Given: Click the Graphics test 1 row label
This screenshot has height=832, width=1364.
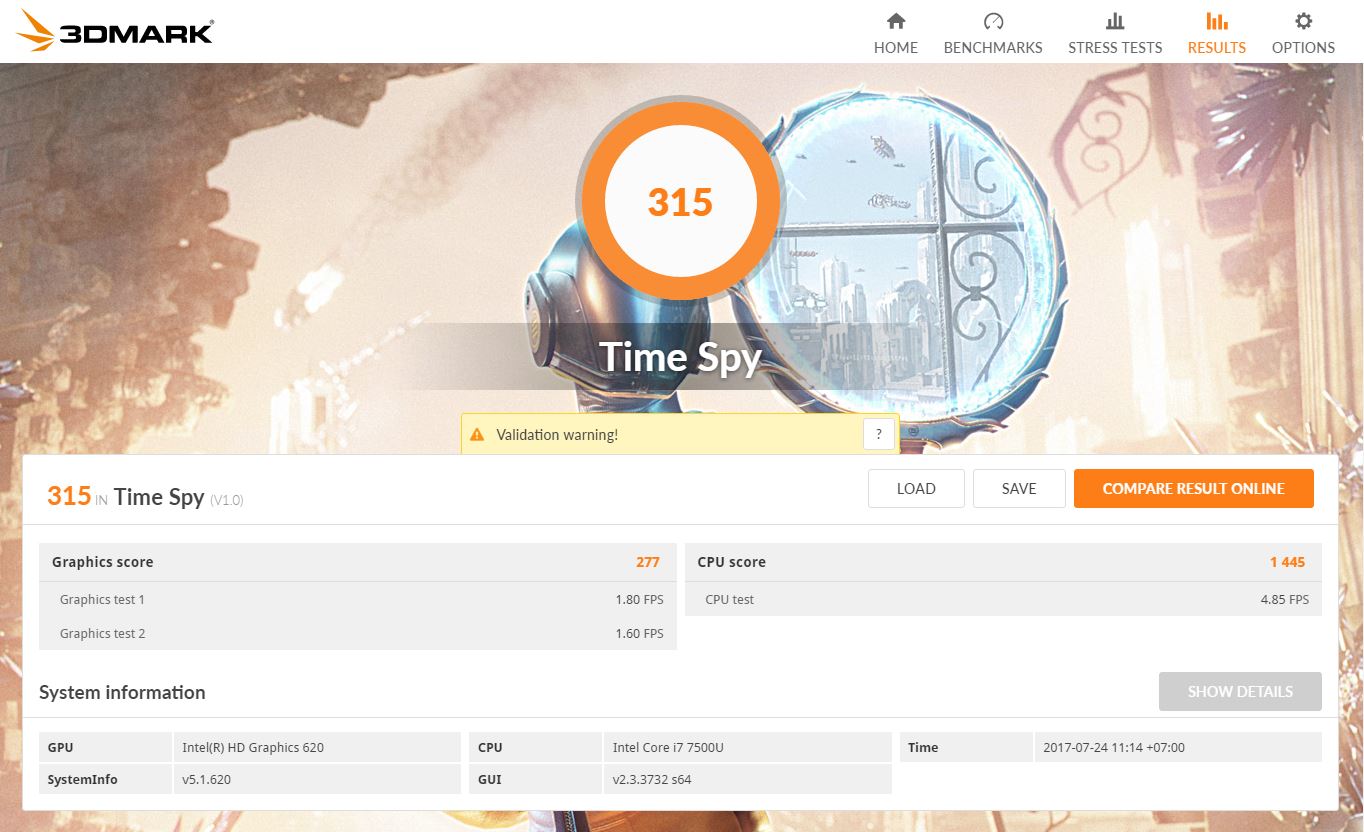Looking at the screenshot, I should (102, 600).
